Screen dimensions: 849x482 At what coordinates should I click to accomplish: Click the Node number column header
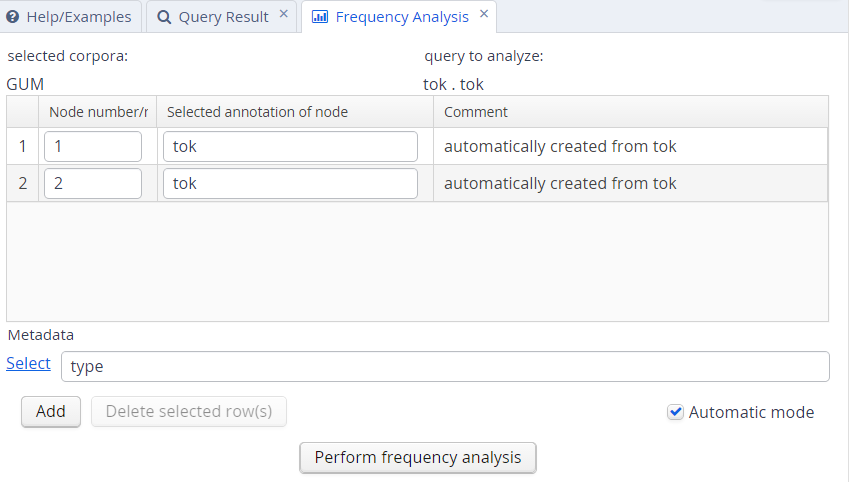pyautogui.click(x=98, y=112)
